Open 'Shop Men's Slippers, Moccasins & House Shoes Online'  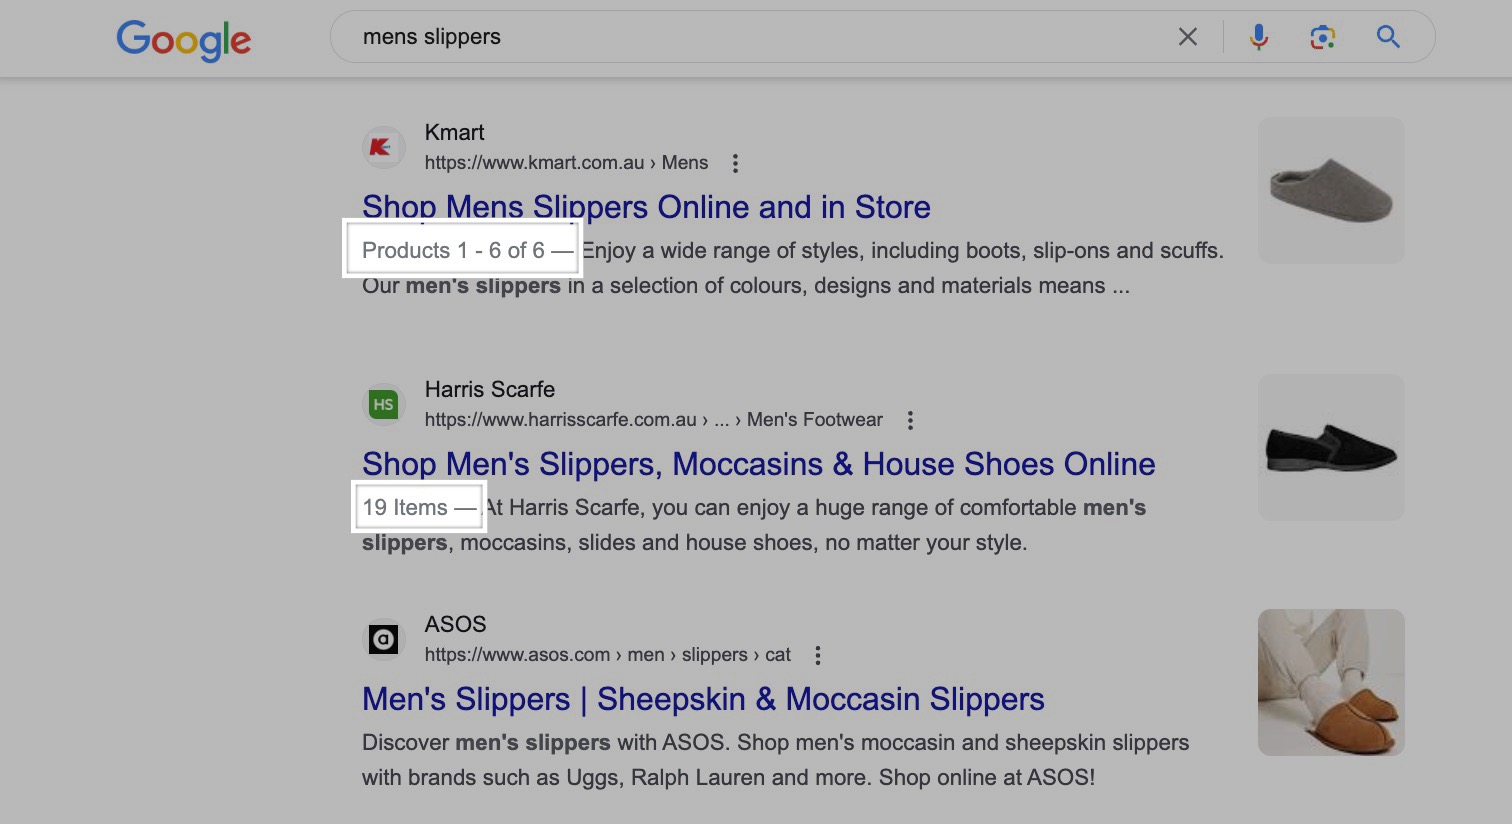(x=759, y=464)
